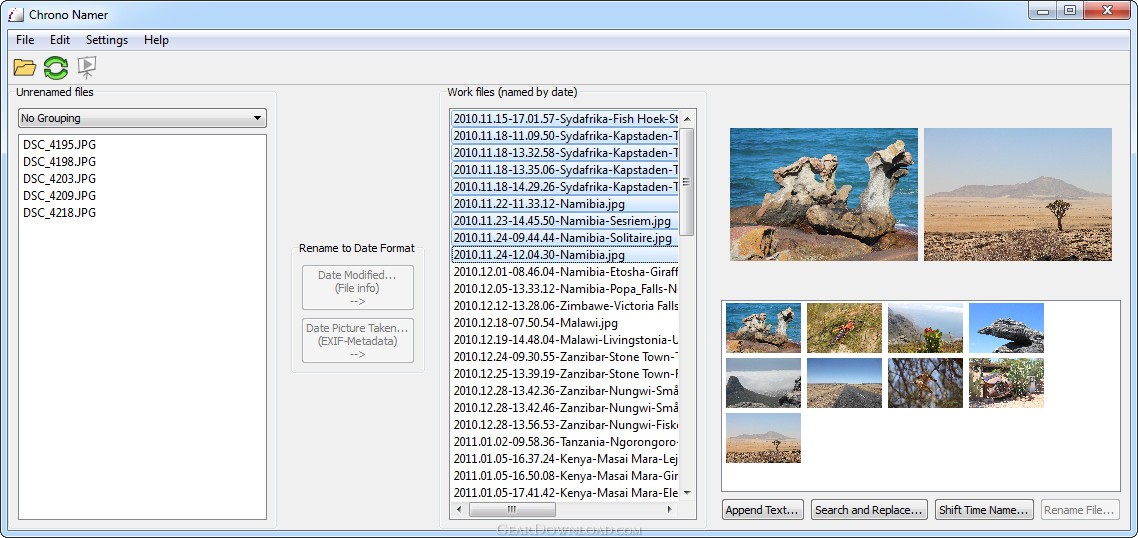Select the 2011.01.05-17.41.42 Kenya-Masai Mara file
Image resolution: width=1138 pixels, height=538 pixels.
coord(565,493)
